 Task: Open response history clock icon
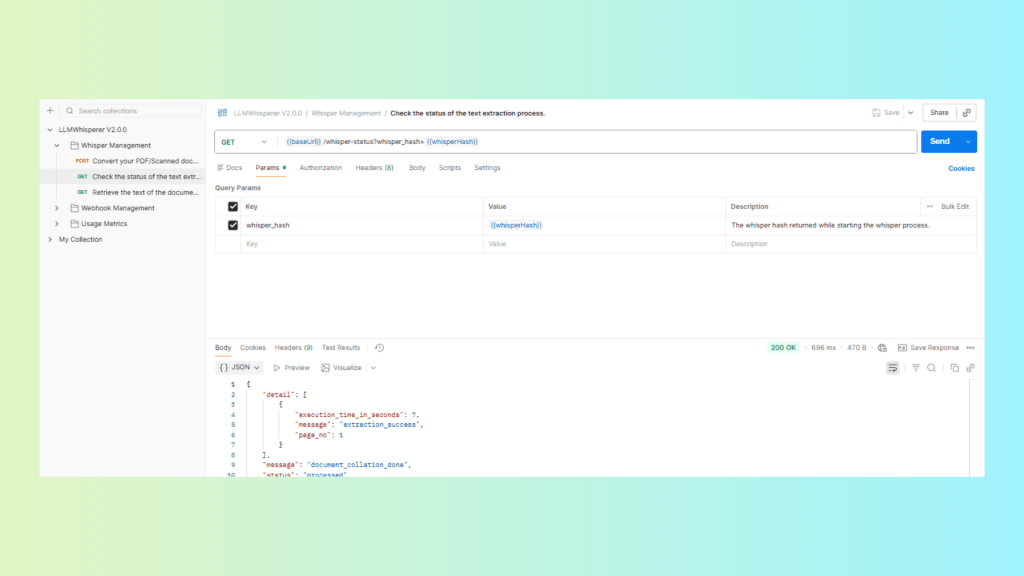coord(379,348)
